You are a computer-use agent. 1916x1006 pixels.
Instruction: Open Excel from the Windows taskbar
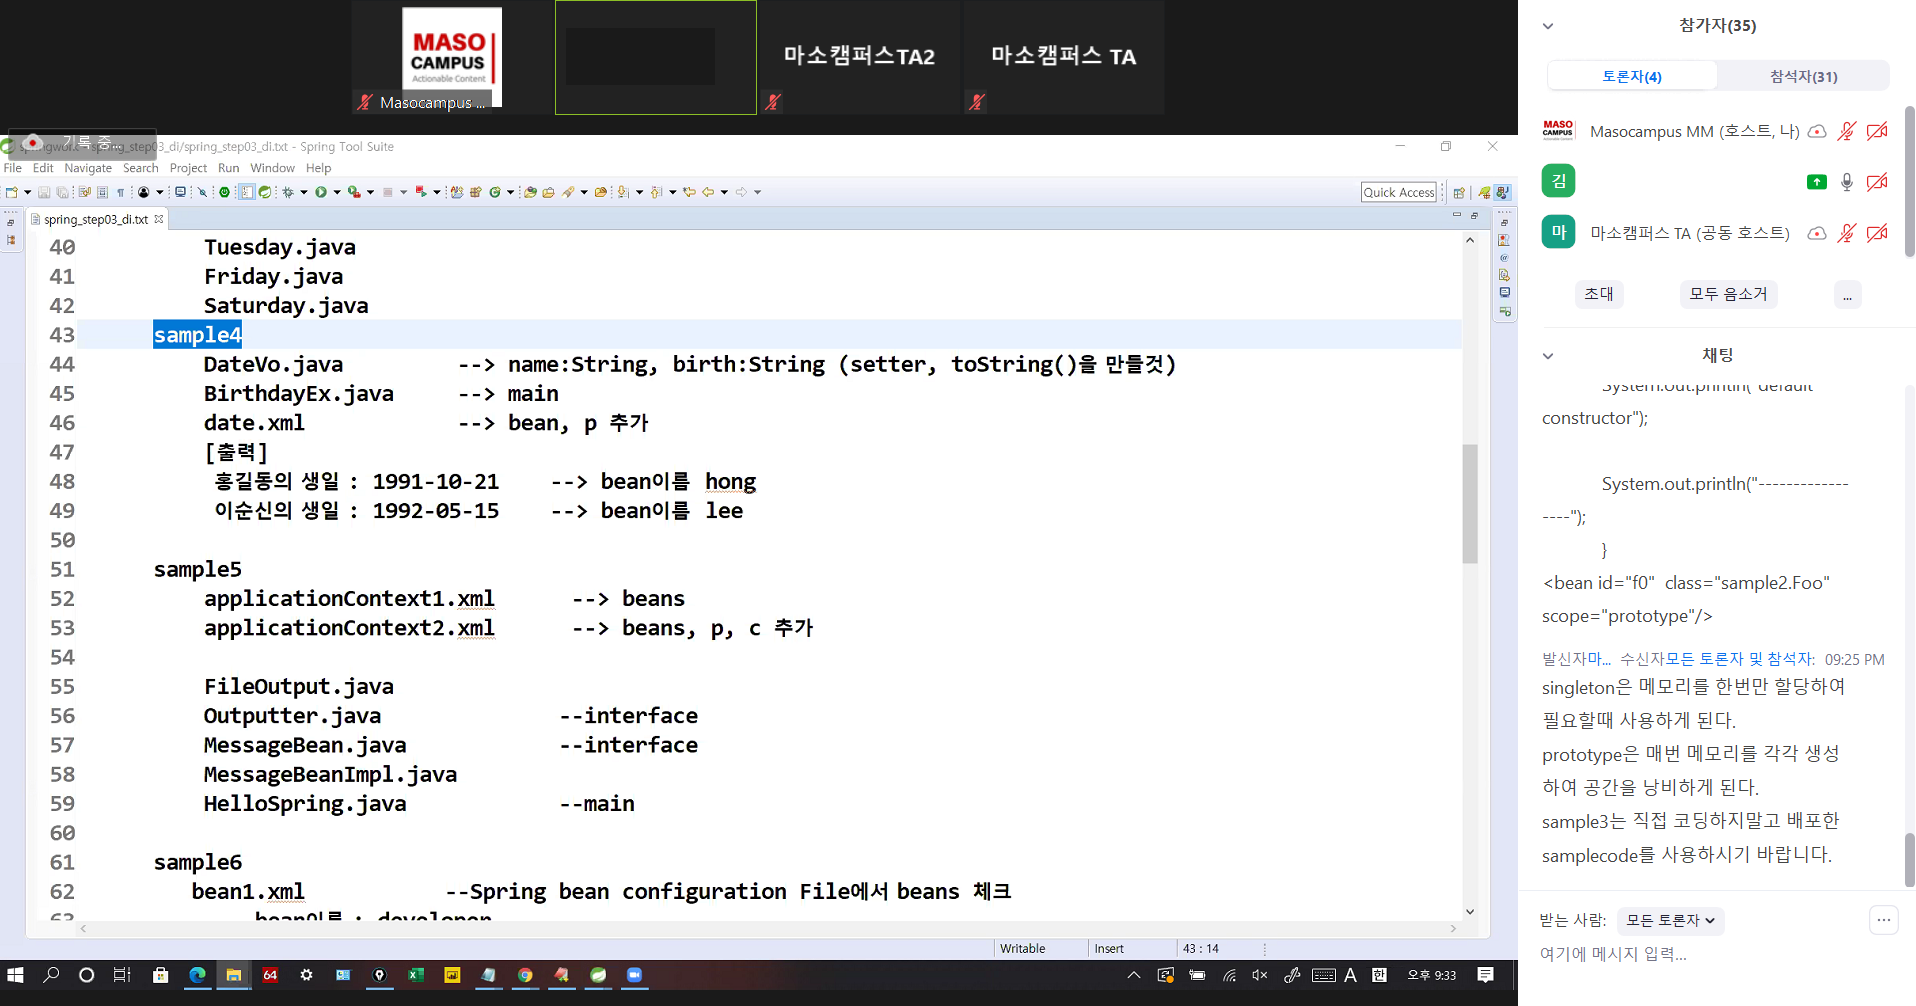[416, 975]
